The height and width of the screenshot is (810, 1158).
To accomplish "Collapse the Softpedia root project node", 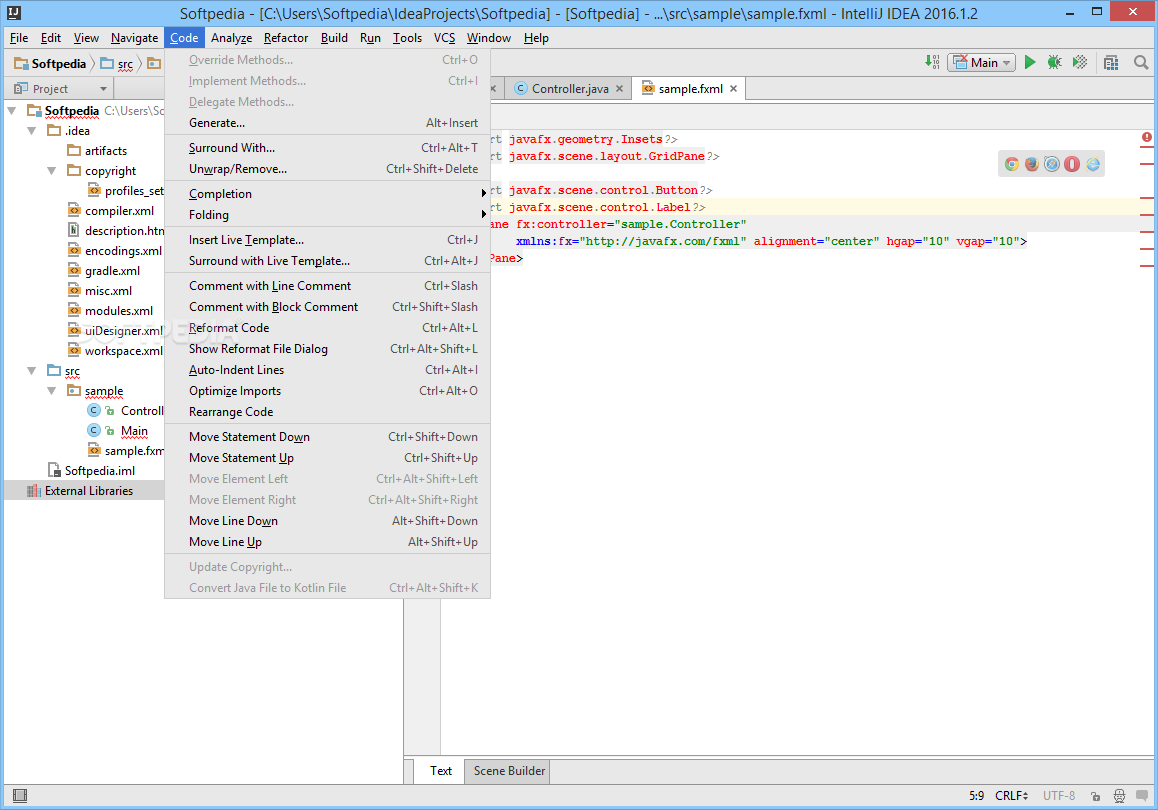I will (x=12, y=111).
